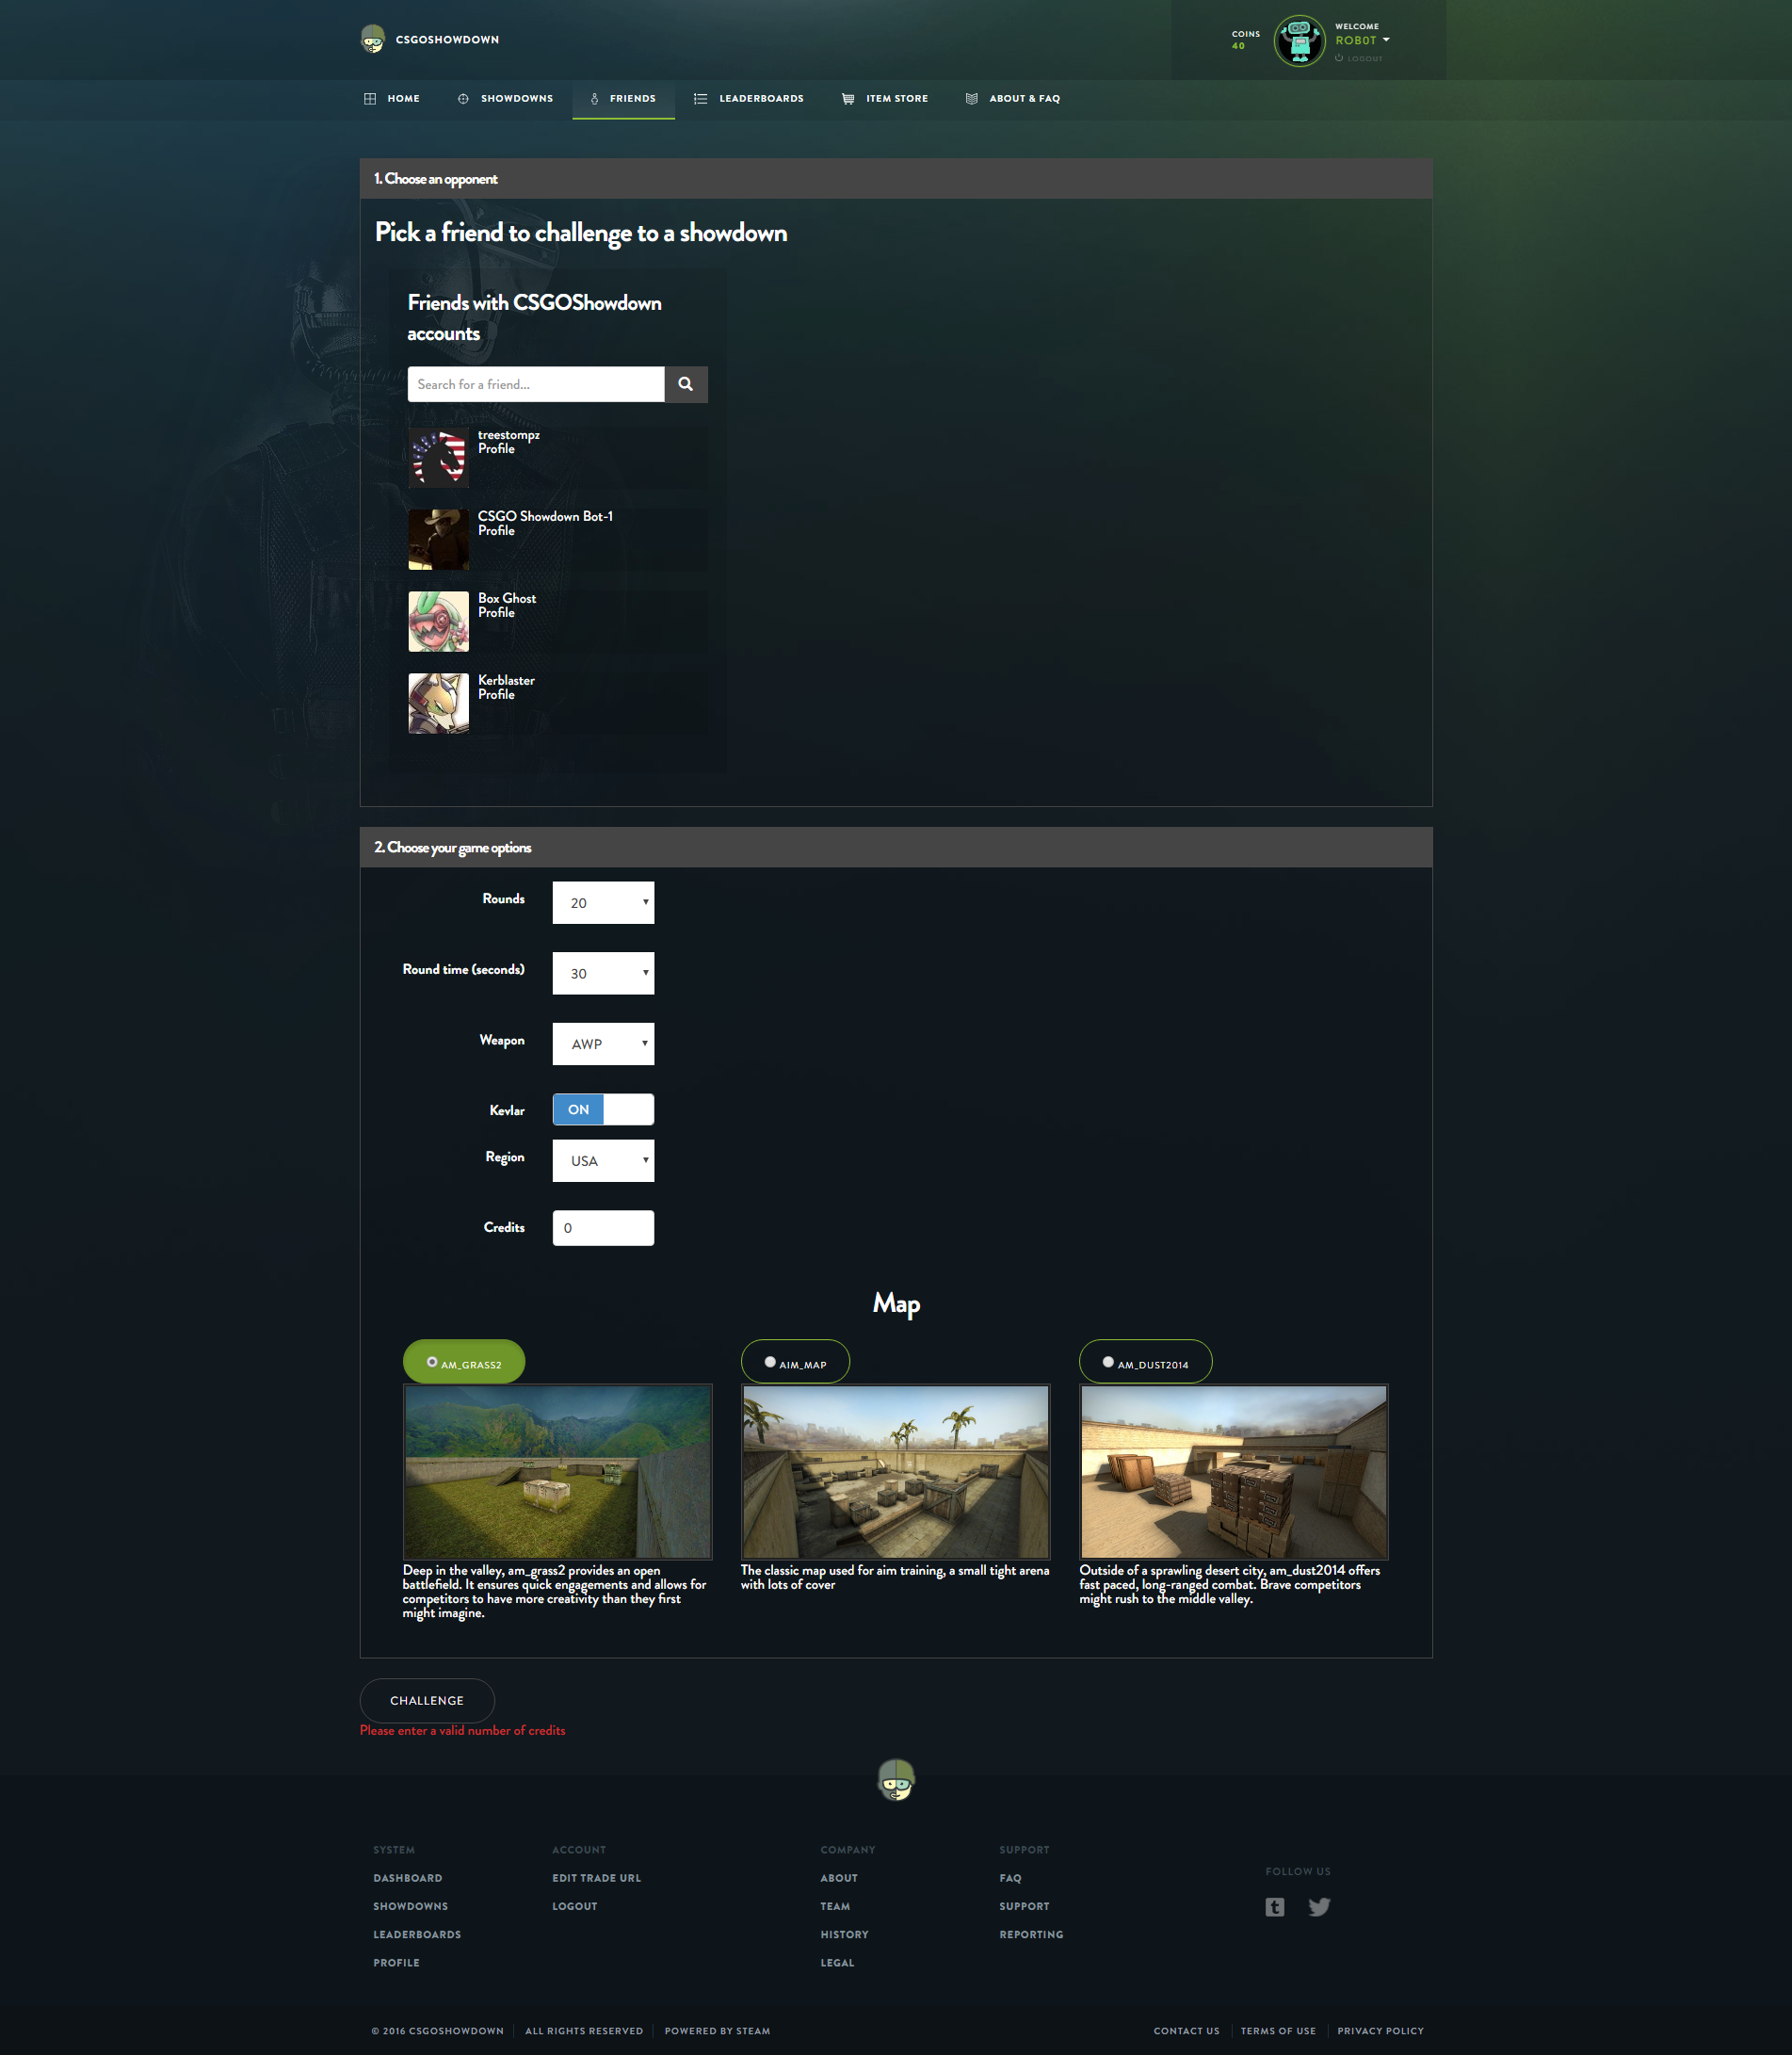Viewport: 1792px width, 2055px height.
Task: Go to the About & FAQ nav tab
Action: [1013, 99]
